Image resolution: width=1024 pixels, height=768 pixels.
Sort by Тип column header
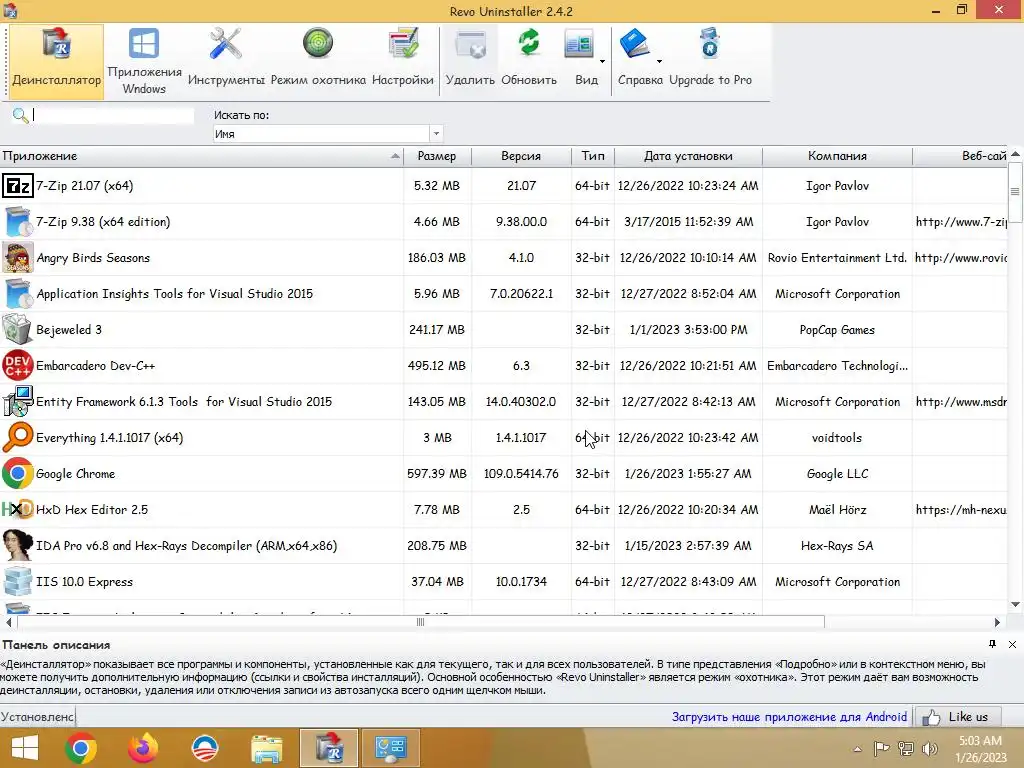pos(593,156)
